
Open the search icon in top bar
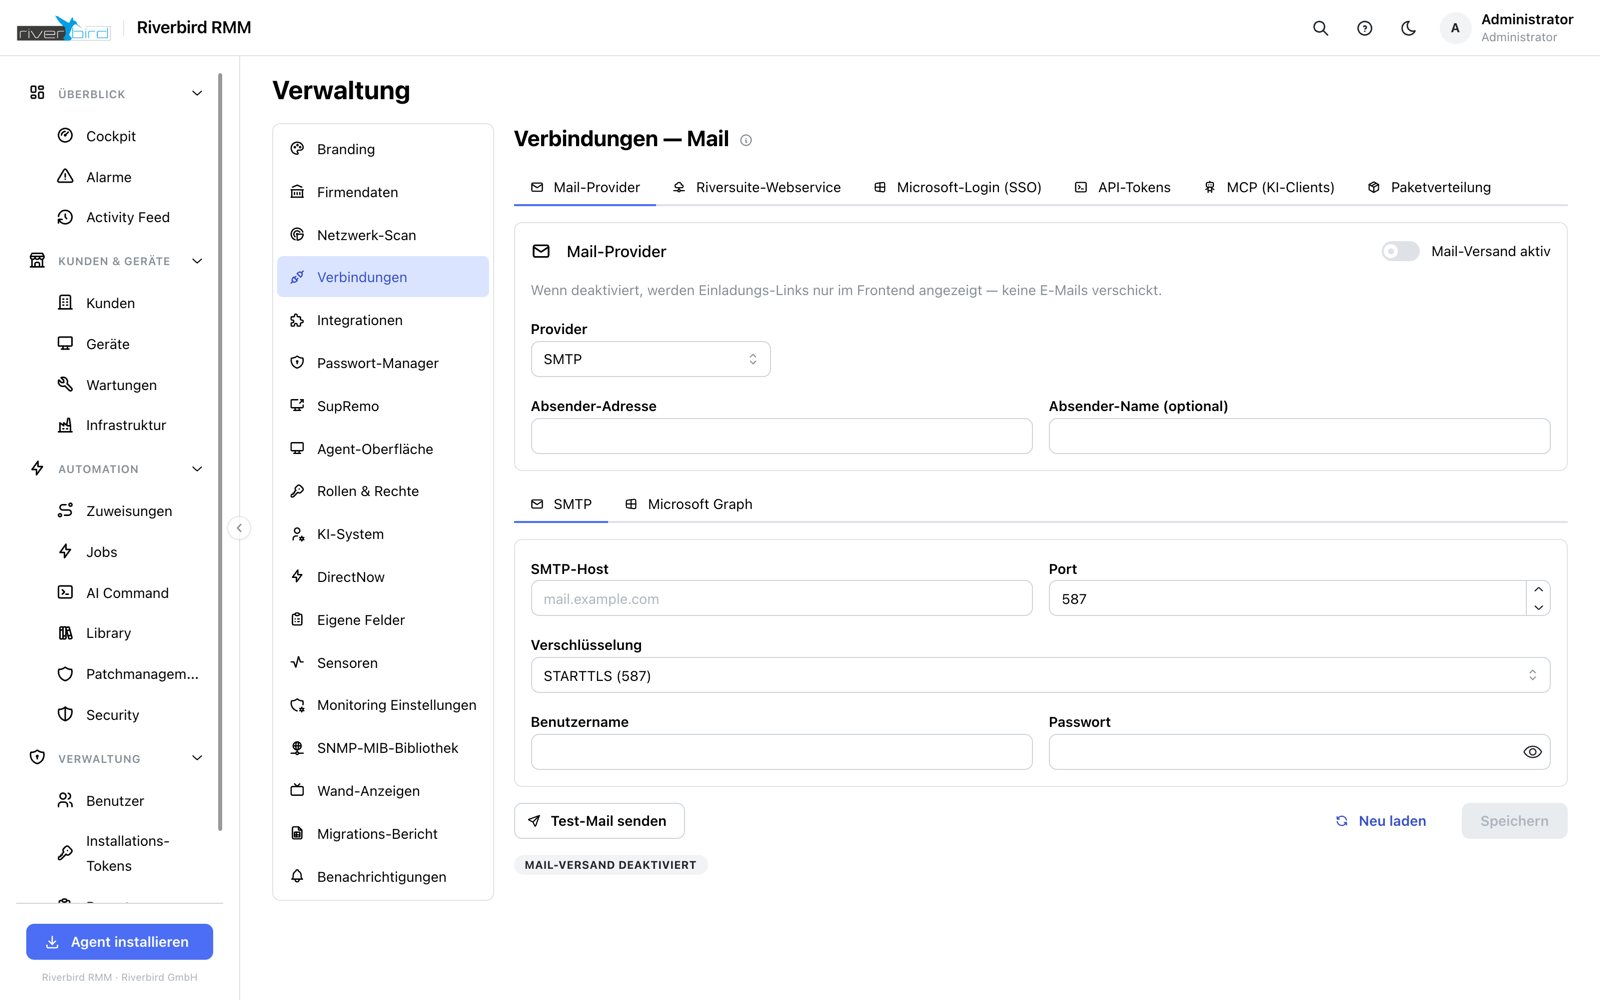coord(1320,28)
